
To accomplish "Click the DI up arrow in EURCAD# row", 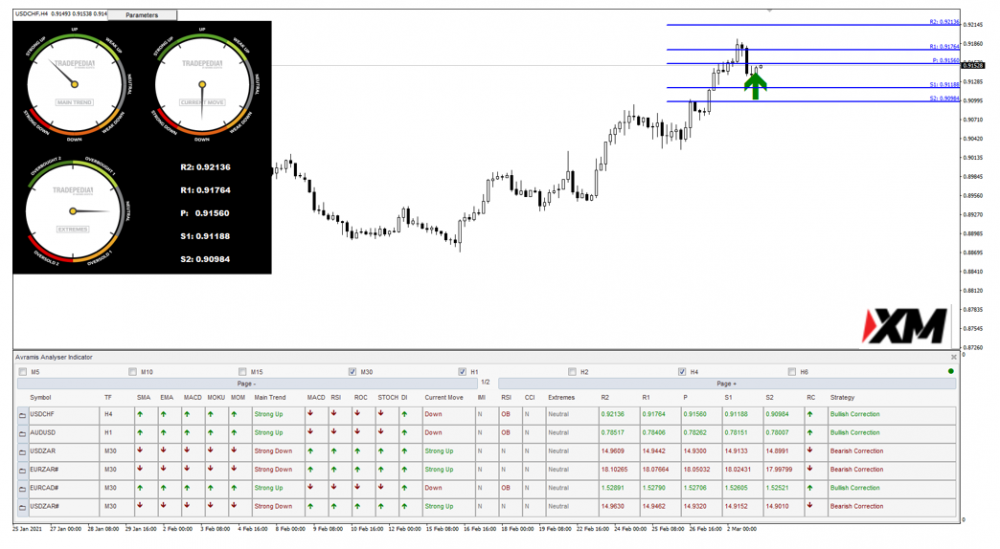I will click(x=404, y=487).
